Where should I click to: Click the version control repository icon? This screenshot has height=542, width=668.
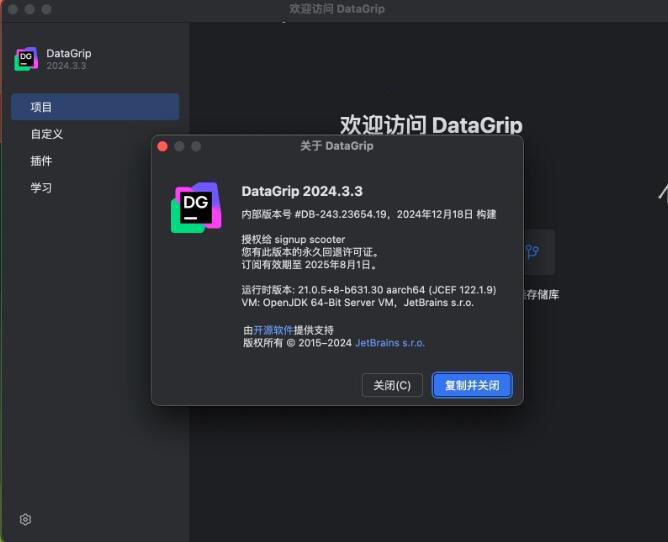[x=533, y=252]
